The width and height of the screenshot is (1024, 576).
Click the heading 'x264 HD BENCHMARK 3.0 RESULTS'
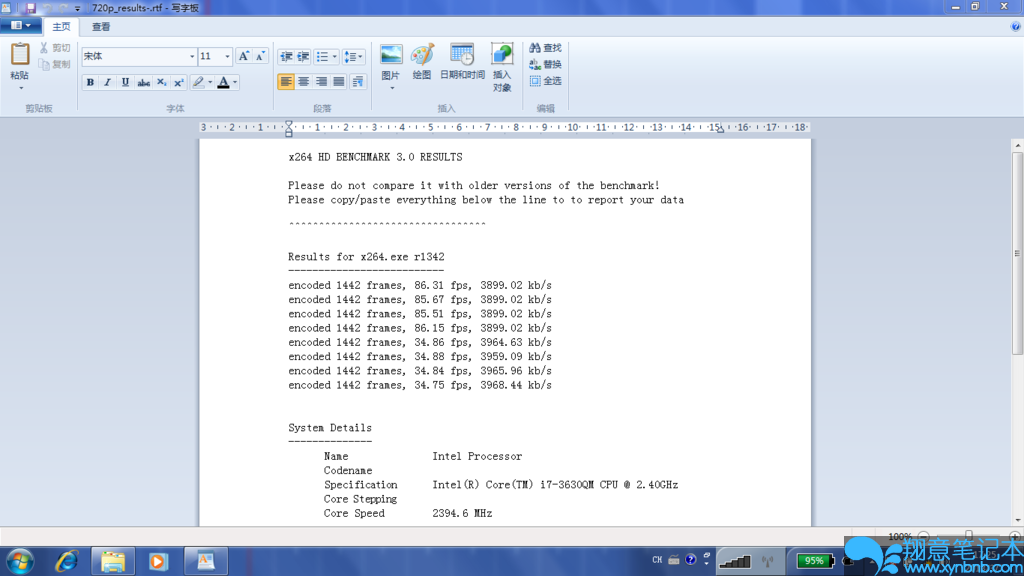tap(376, 157)
